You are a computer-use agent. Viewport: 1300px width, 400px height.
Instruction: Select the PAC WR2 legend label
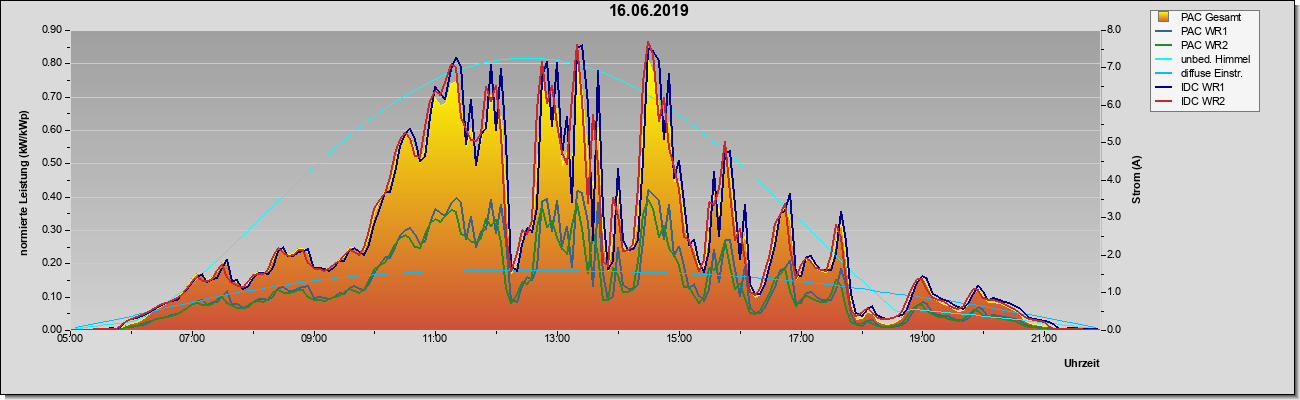point(1203,45)
